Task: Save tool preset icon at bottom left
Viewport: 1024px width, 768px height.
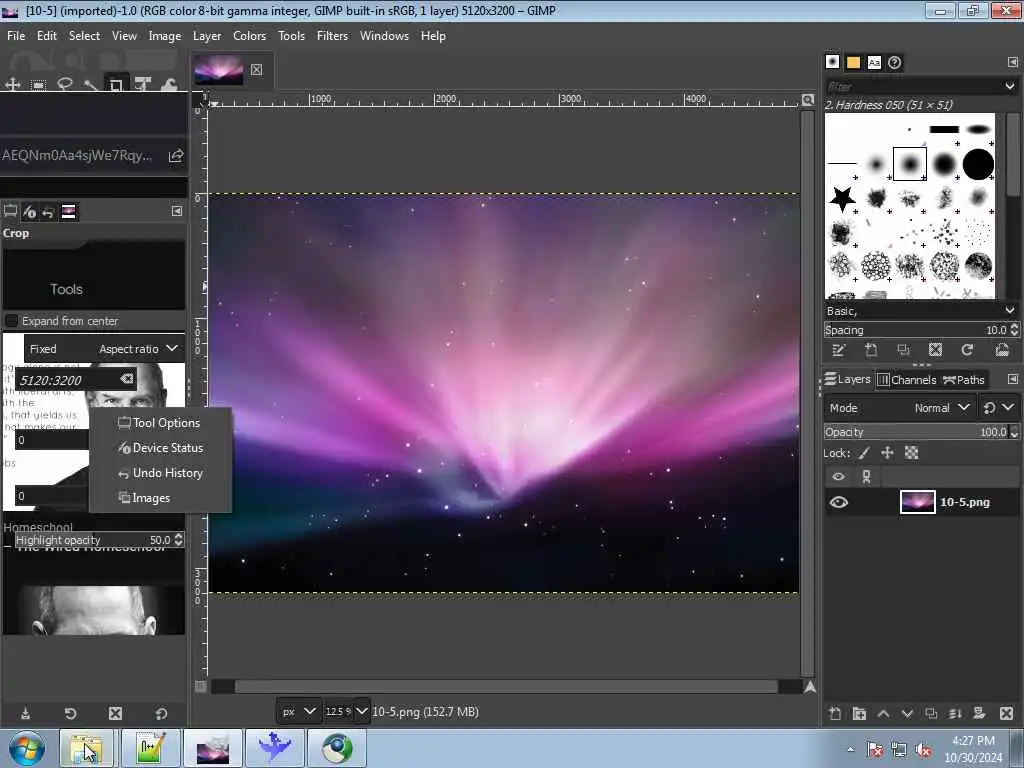Action: coord(25,714)
